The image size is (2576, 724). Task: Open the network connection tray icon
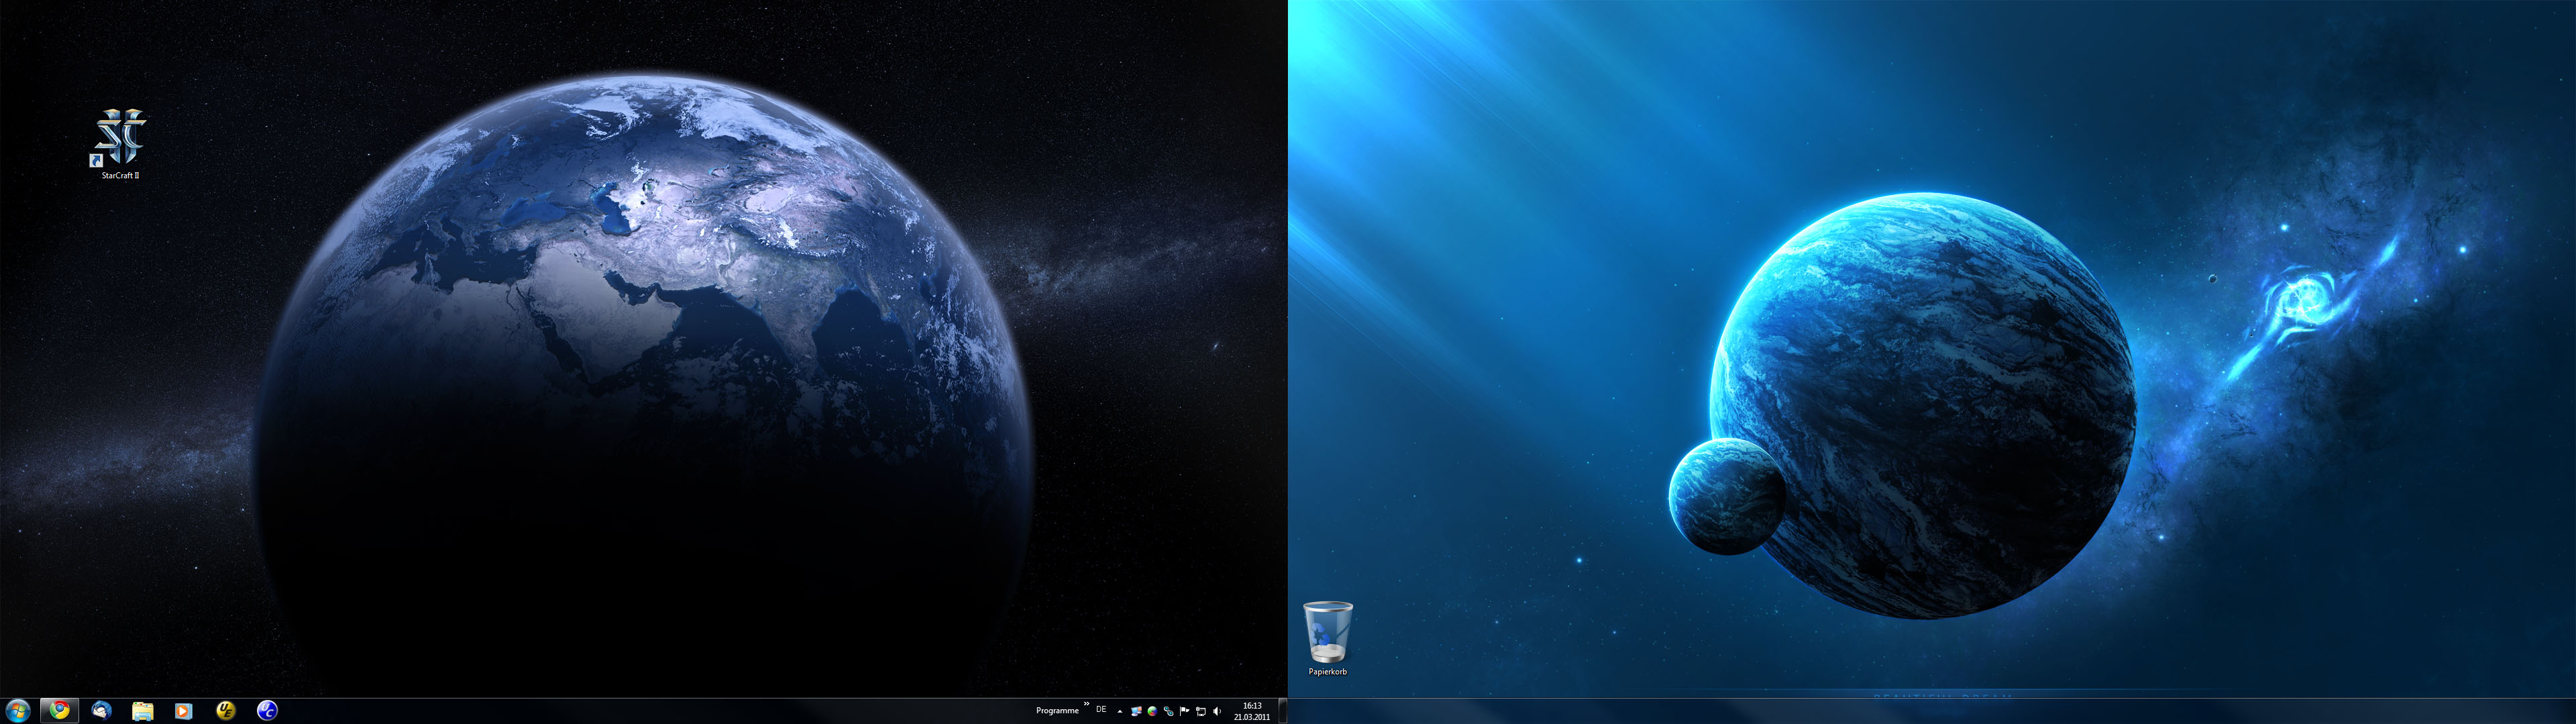(x=1201, y=711)
